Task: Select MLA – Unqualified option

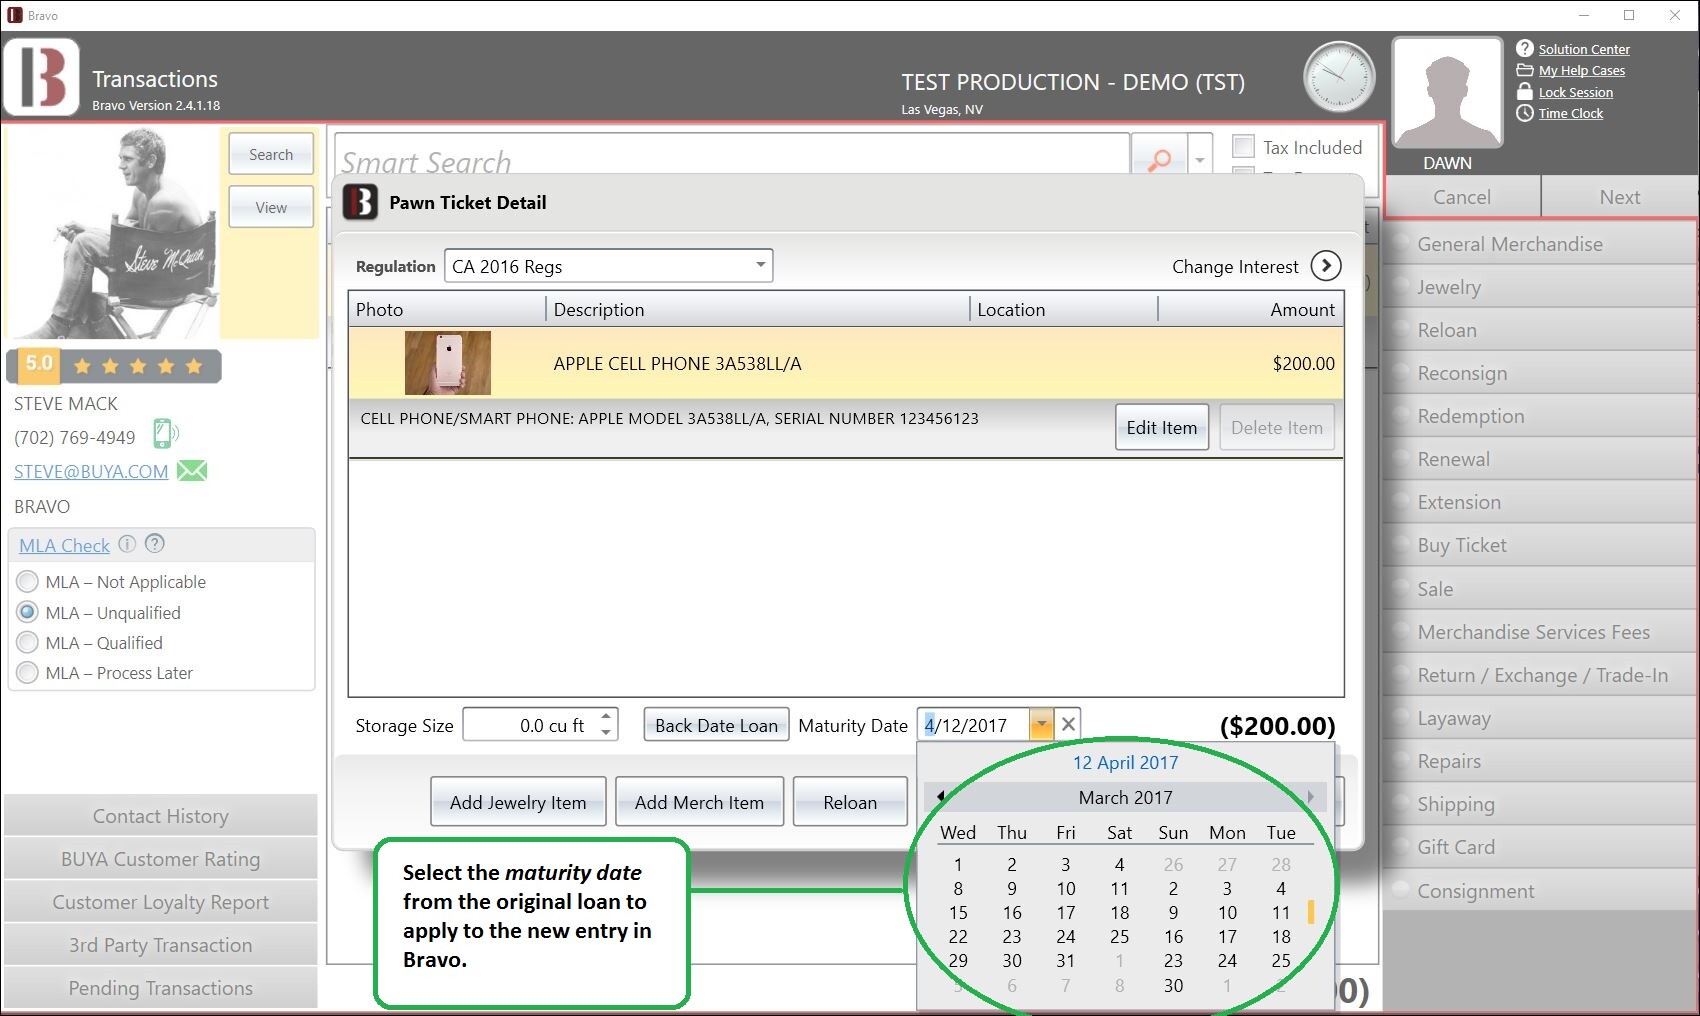Action: (x=28, y=612)
